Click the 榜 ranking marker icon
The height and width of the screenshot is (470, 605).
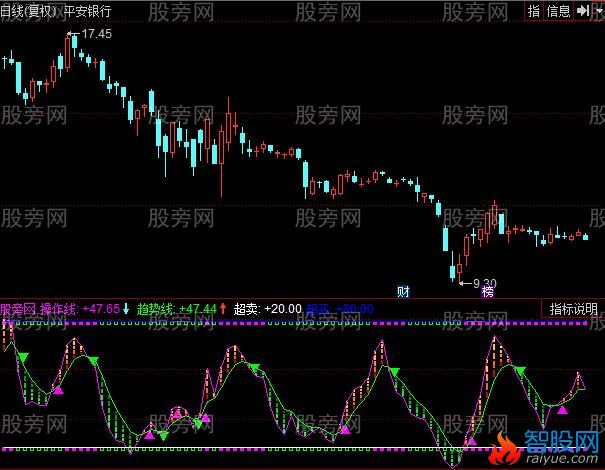[487, 291]
